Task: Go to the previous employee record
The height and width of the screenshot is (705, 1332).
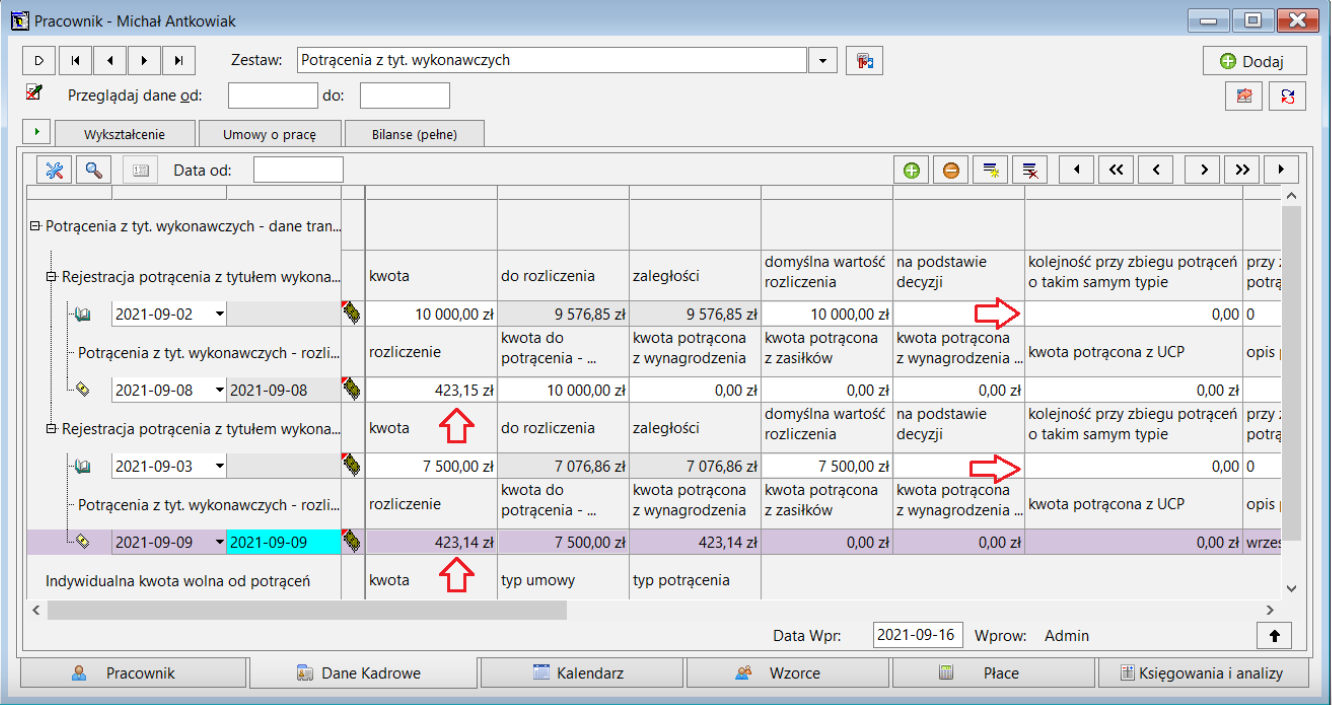Action: coord(109,61)
